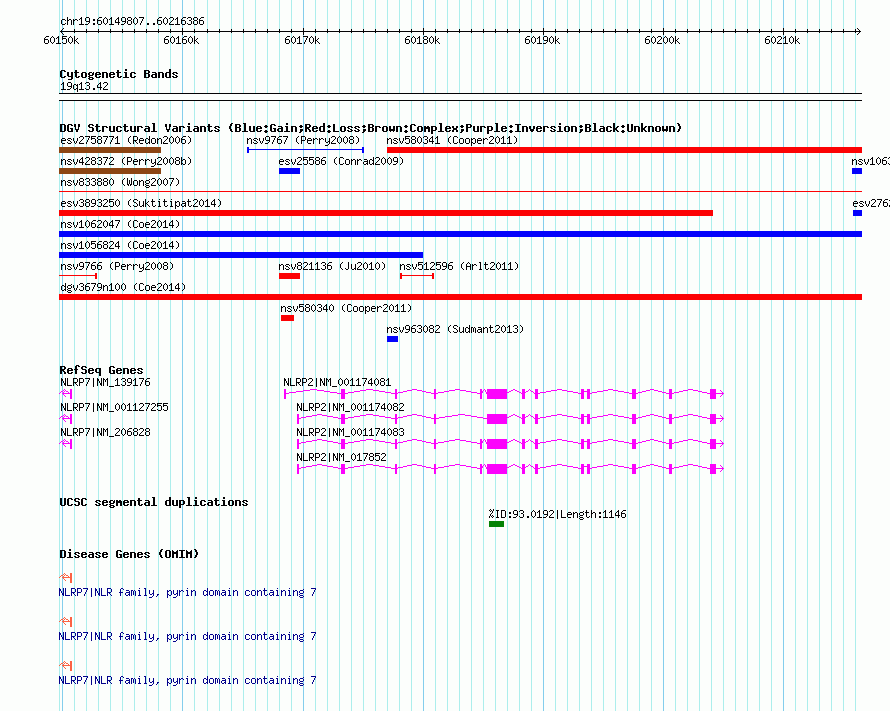Screen dimensions: 890x711
Task: Click the brown esv2758771 (Redon2006) variant bar
Action: (110, 150)
